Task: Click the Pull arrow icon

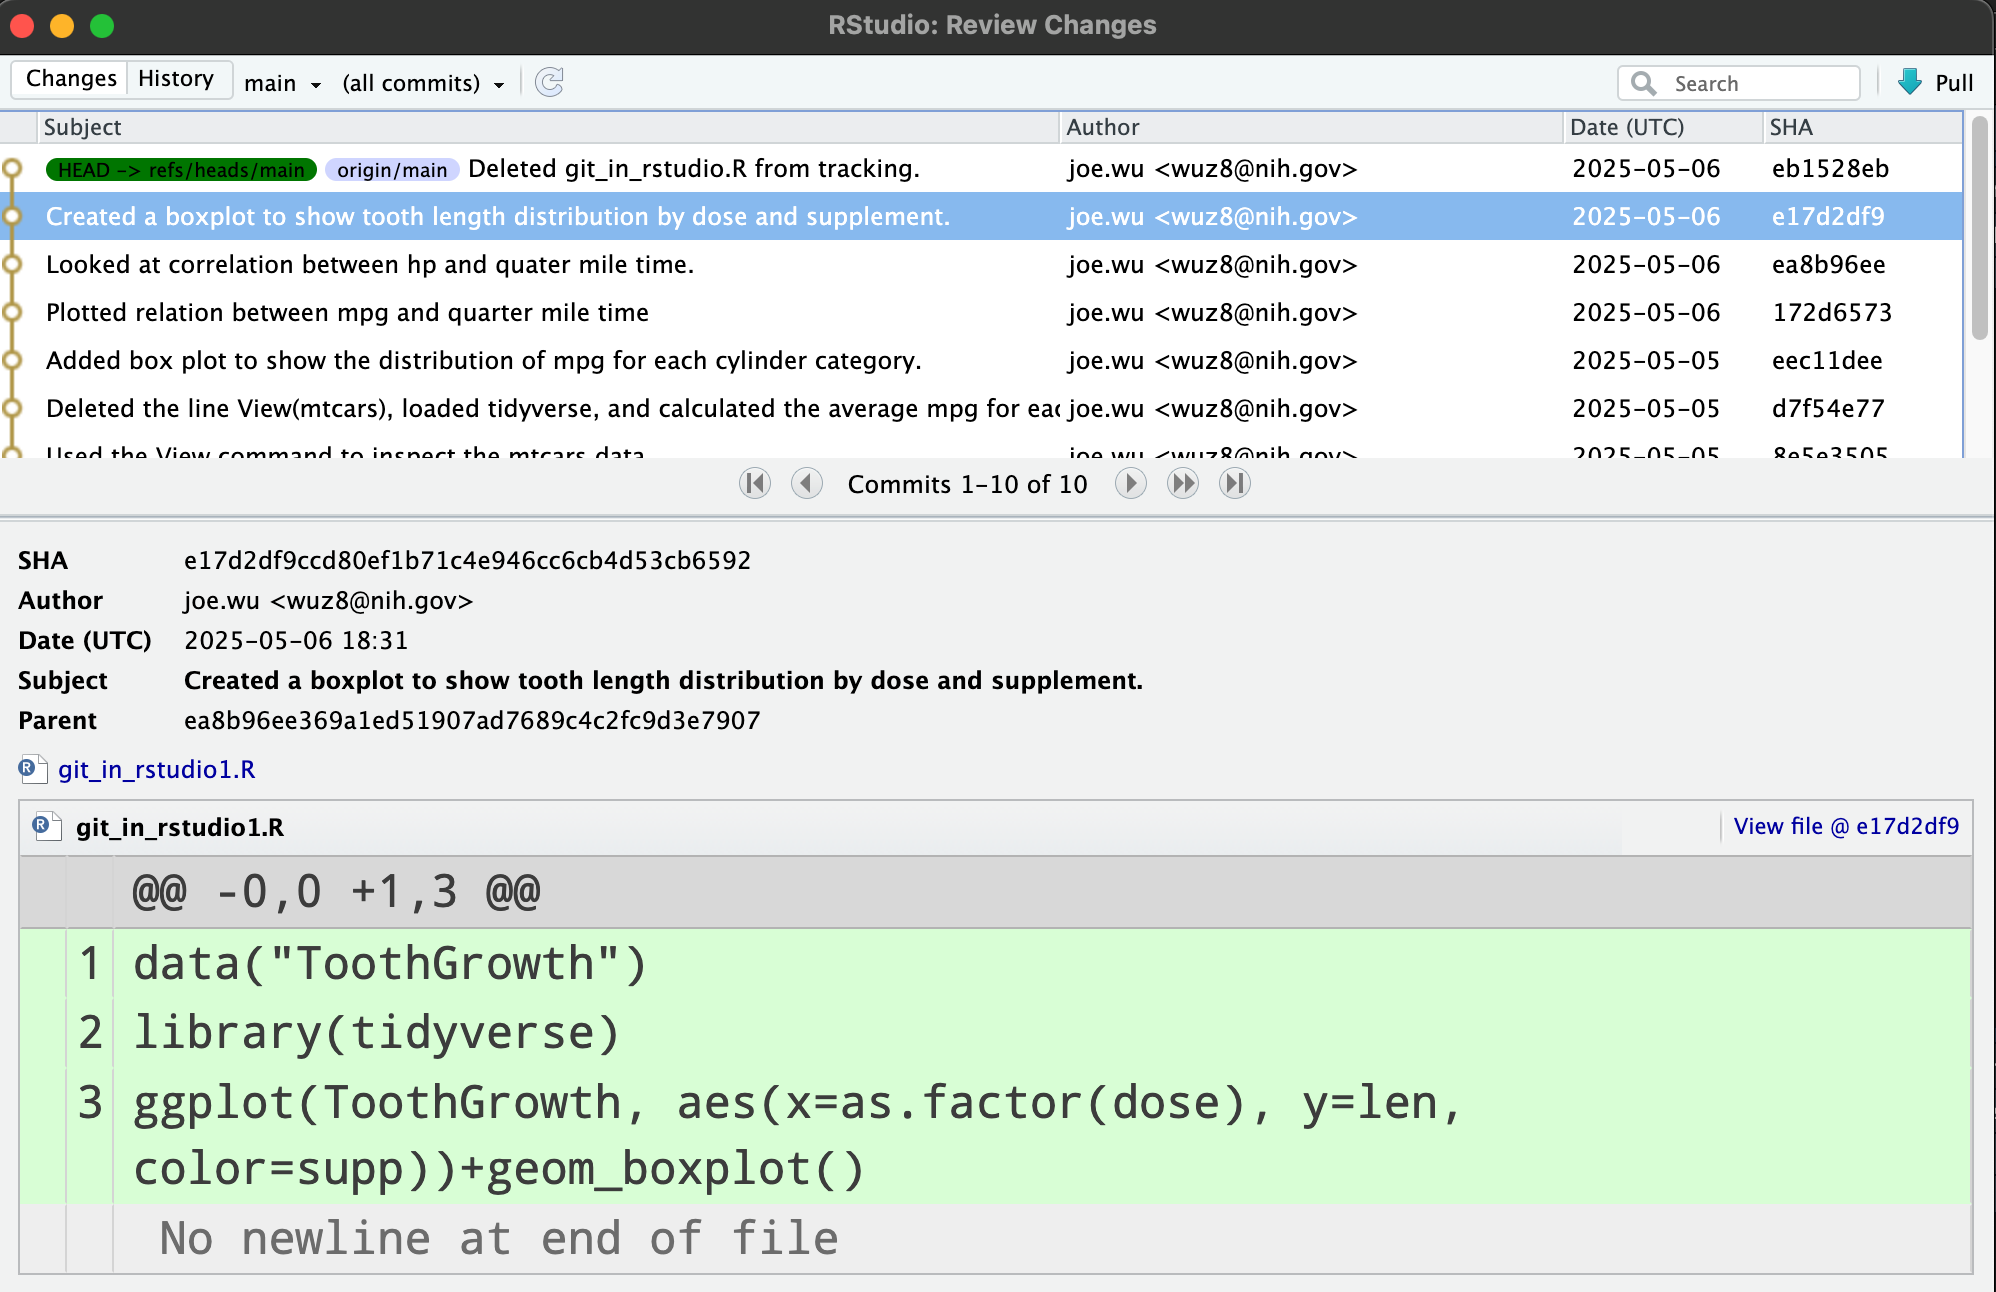Action: [1910, 82]
